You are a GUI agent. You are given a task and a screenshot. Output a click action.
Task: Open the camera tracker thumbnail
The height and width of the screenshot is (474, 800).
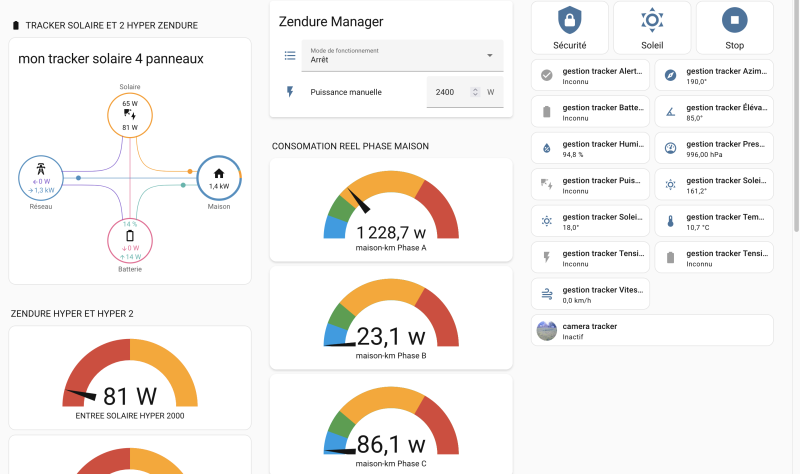click(x=546, y=331)
